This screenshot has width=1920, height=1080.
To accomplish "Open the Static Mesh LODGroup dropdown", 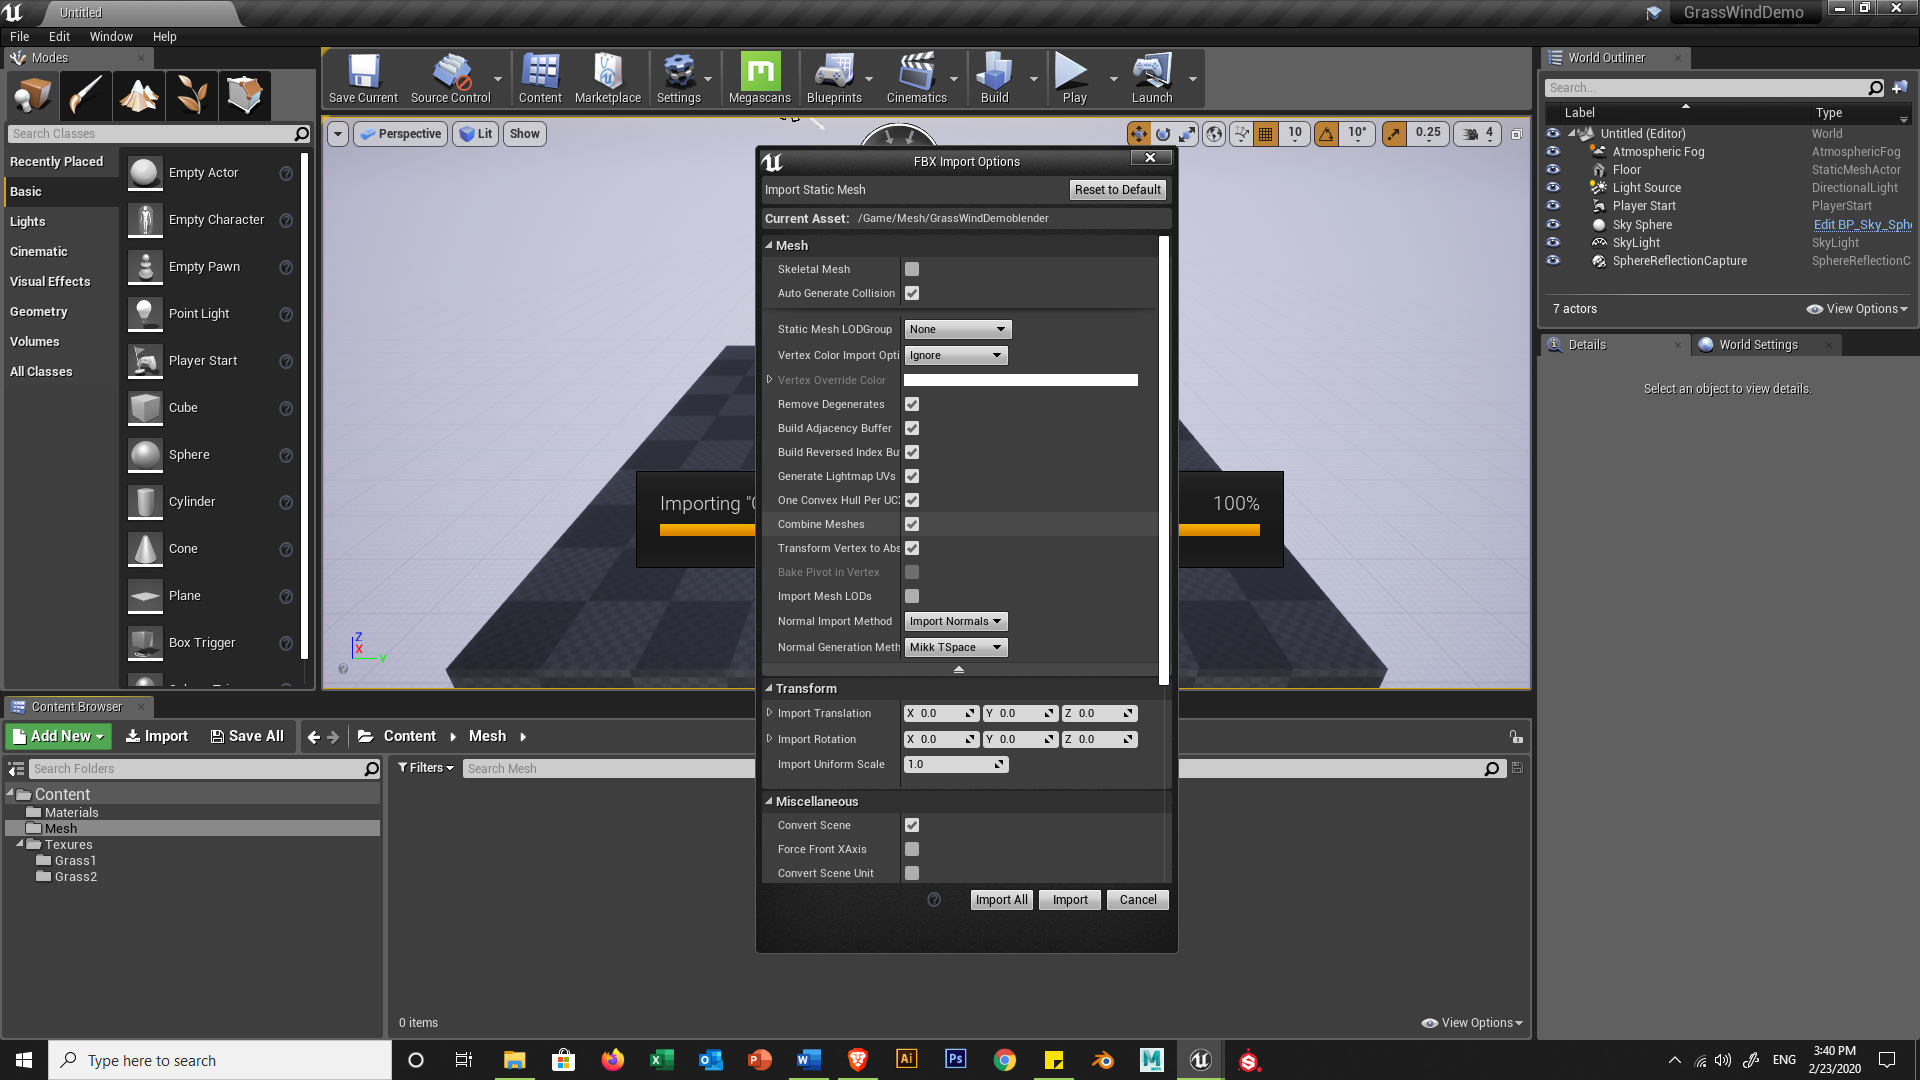I will (957, 329).
